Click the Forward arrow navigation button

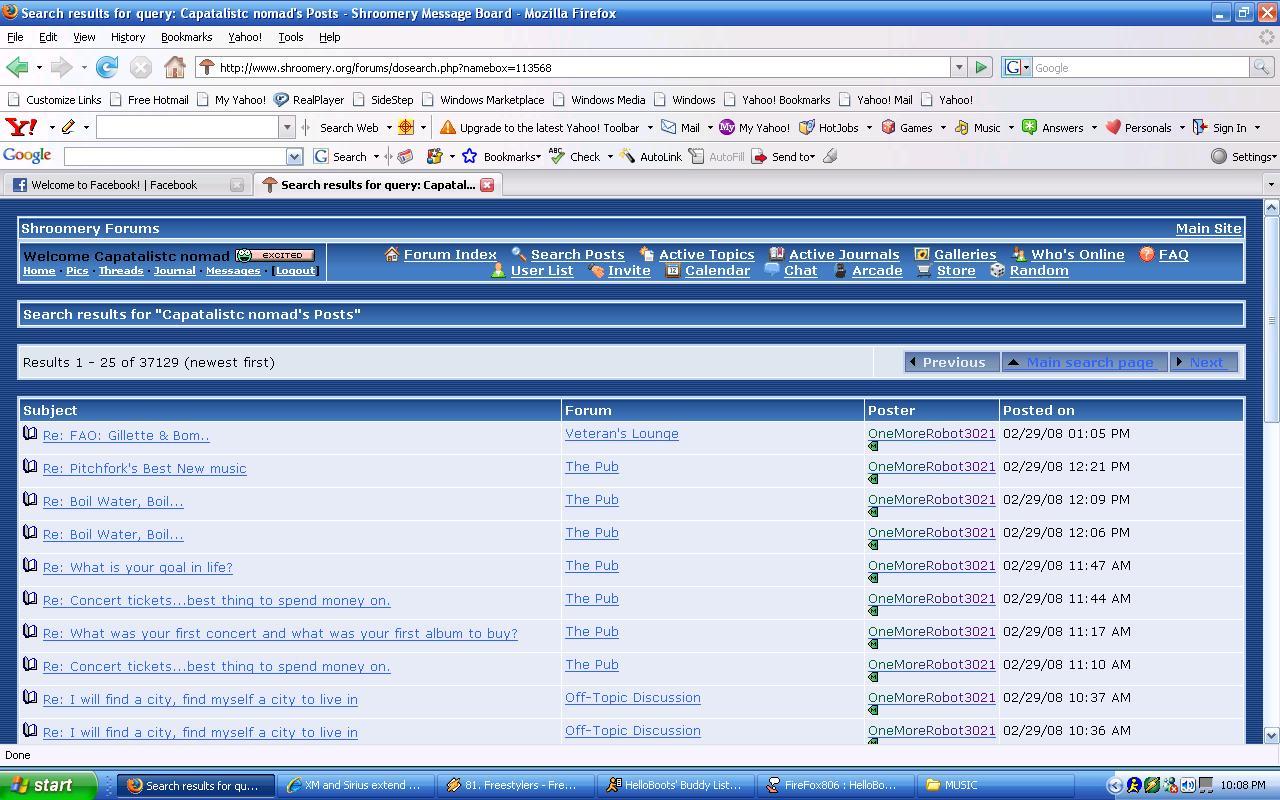point(61,67)
